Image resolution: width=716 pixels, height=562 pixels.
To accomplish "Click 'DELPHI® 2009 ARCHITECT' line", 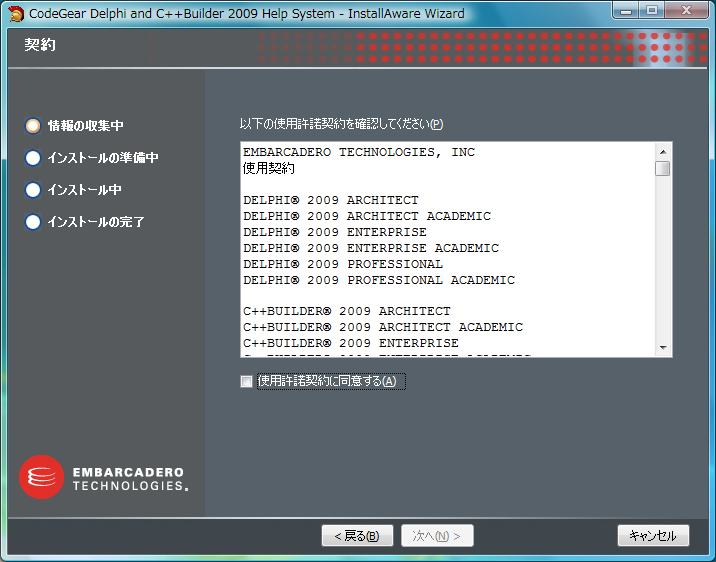I will (x=331, y=200).
